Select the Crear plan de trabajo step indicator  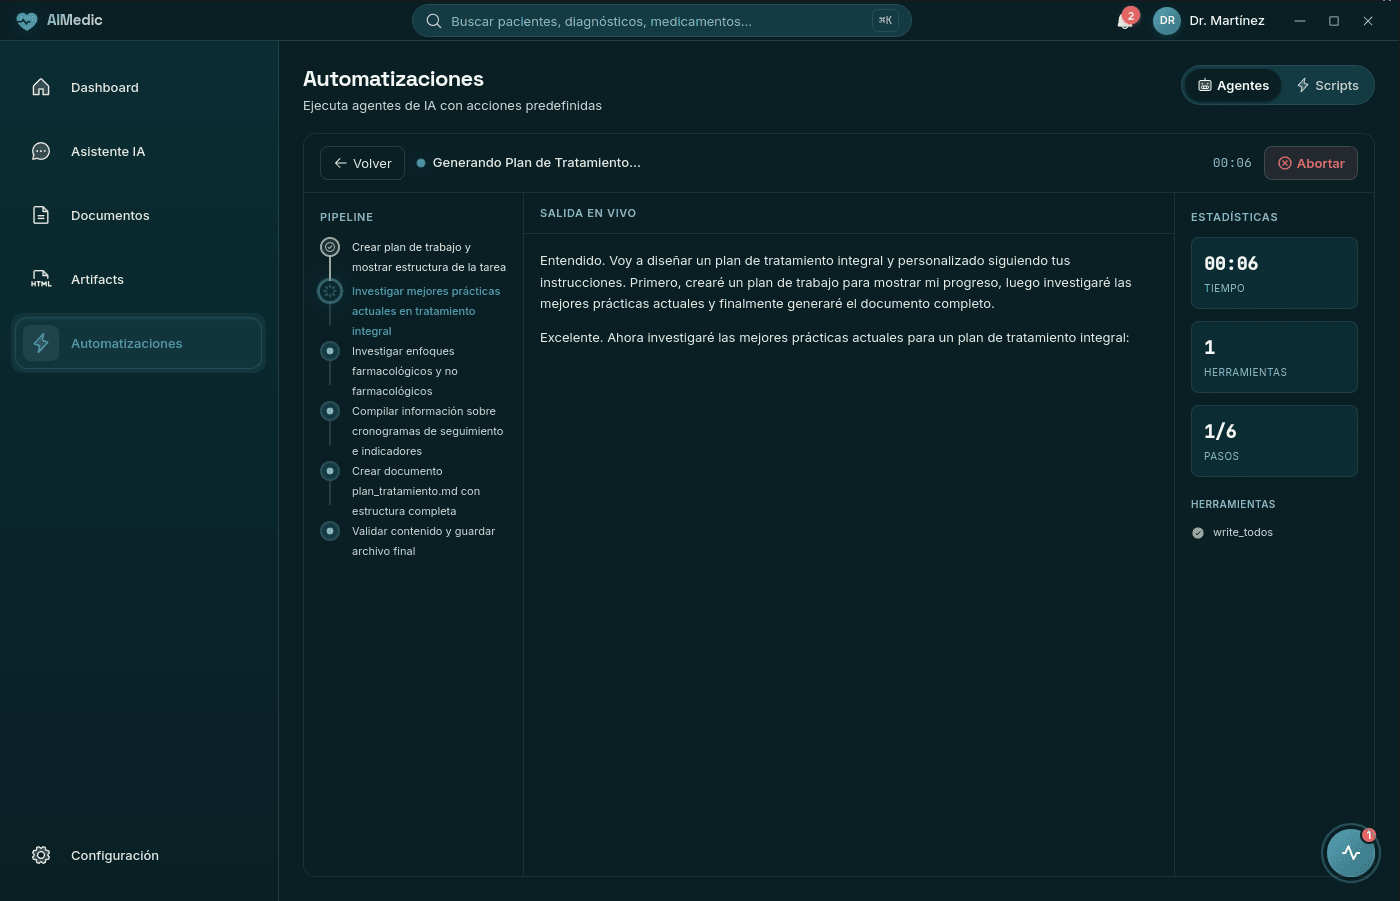tap(330, 244)
